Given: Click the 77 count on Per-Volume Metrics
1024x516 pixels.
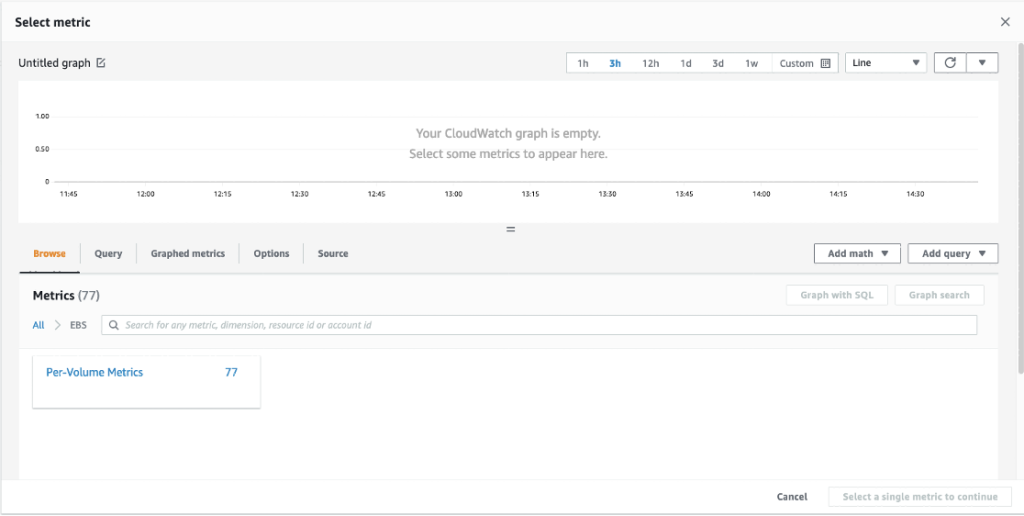Looking at the screenshot, I should [x=231, y=372].
